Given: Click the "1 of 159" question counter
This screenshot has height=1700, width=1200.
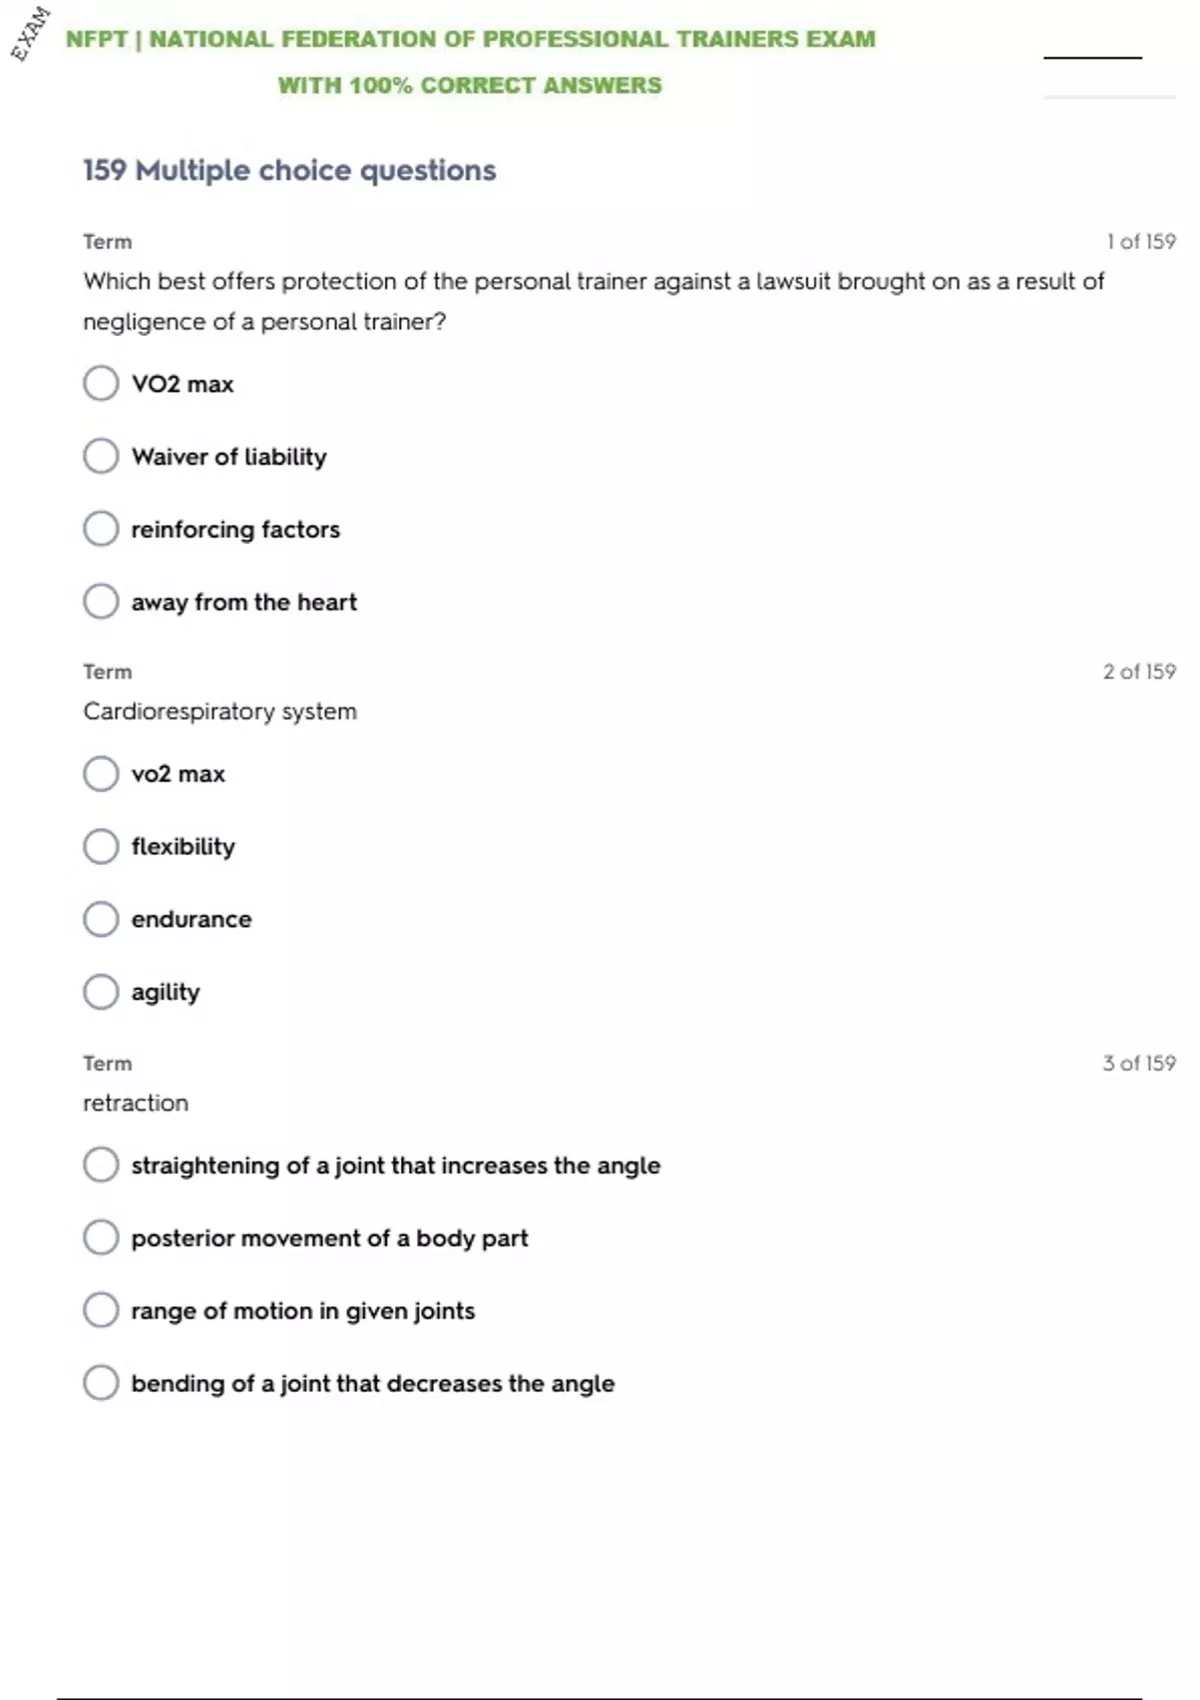Looking at the screenshot, I should 1141,242.
